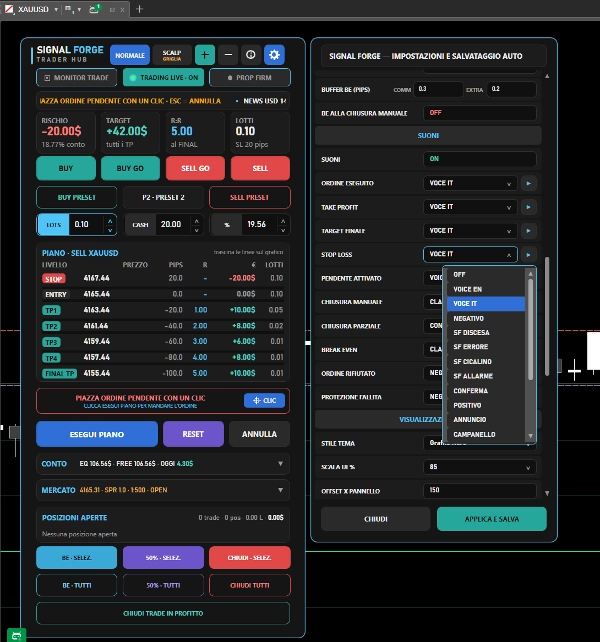Open new chart tab with plus icon
This screenshot has width=600, height=642.
pos(139,9)
